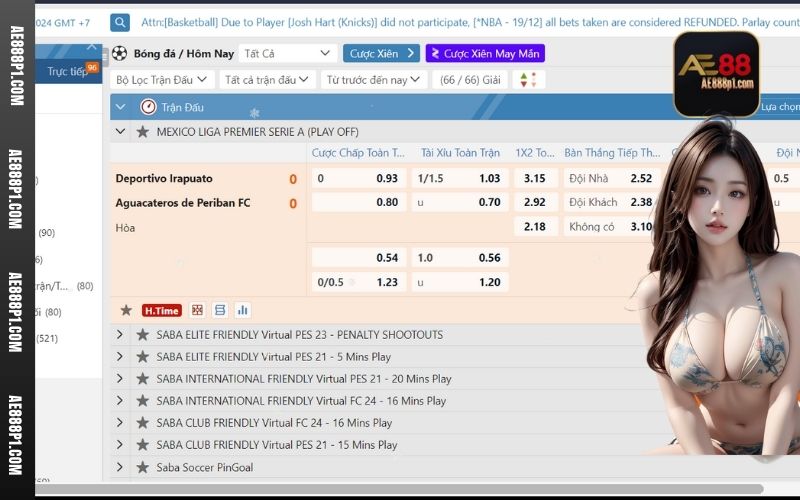Expand SABA ELITE FRIENDLY Penalty Shootouts row

click(120, 334)
